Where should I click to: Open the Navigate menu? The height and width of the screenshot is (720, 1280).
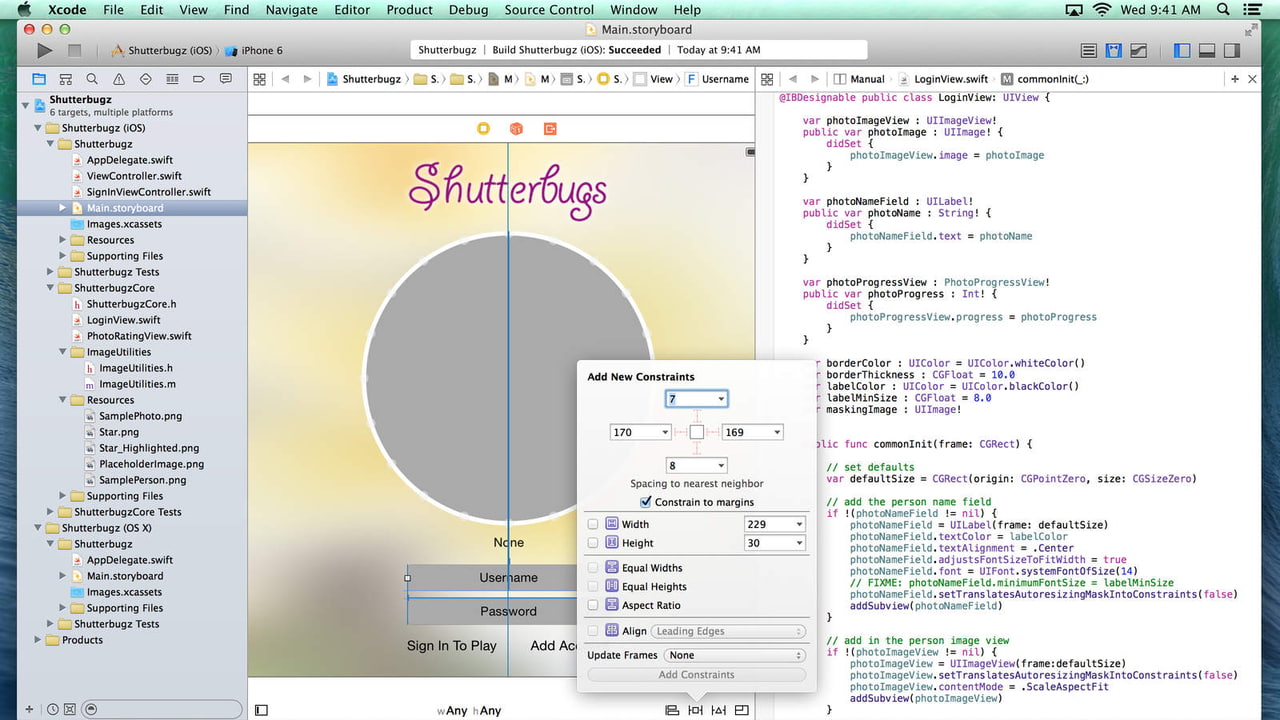tap(292, 10)
